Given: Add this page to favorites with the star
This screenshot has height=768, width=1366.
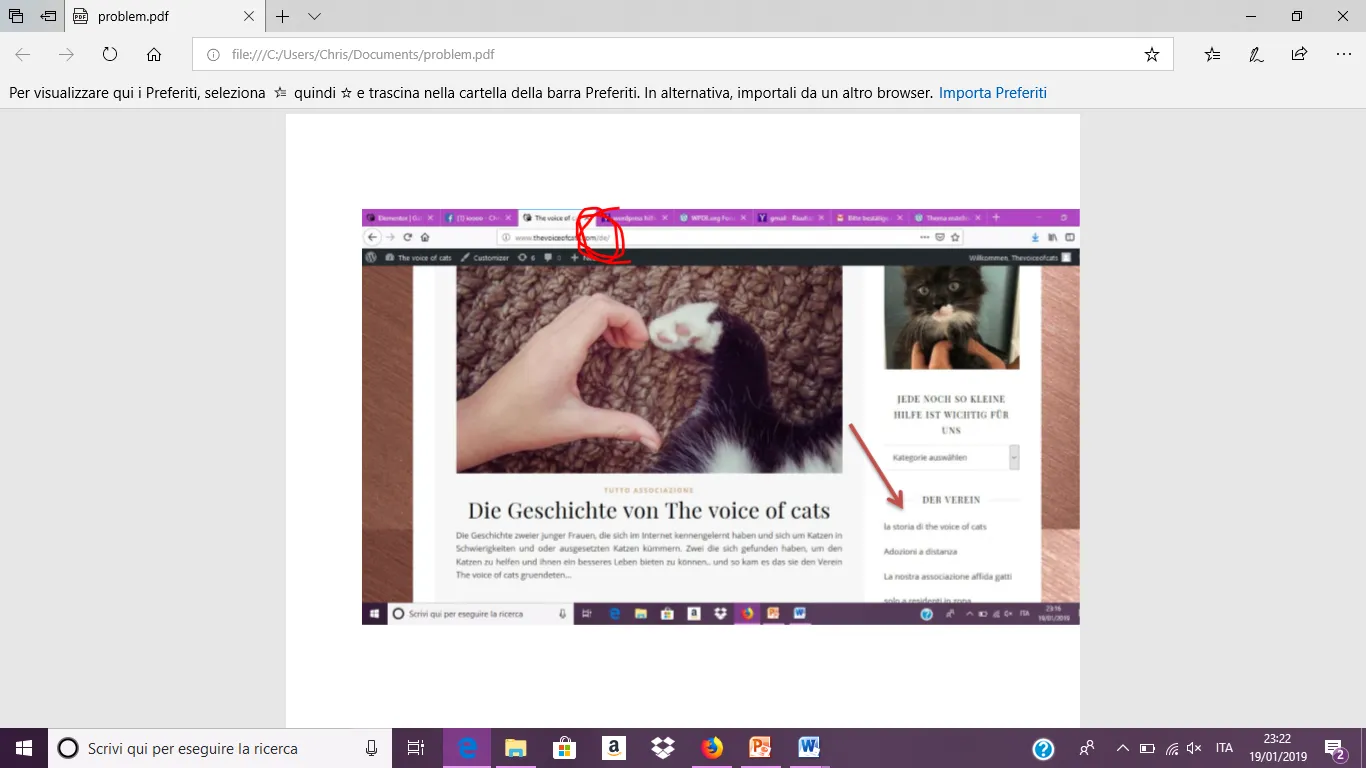Looking at the screenshot, I should coord(1152,55).
